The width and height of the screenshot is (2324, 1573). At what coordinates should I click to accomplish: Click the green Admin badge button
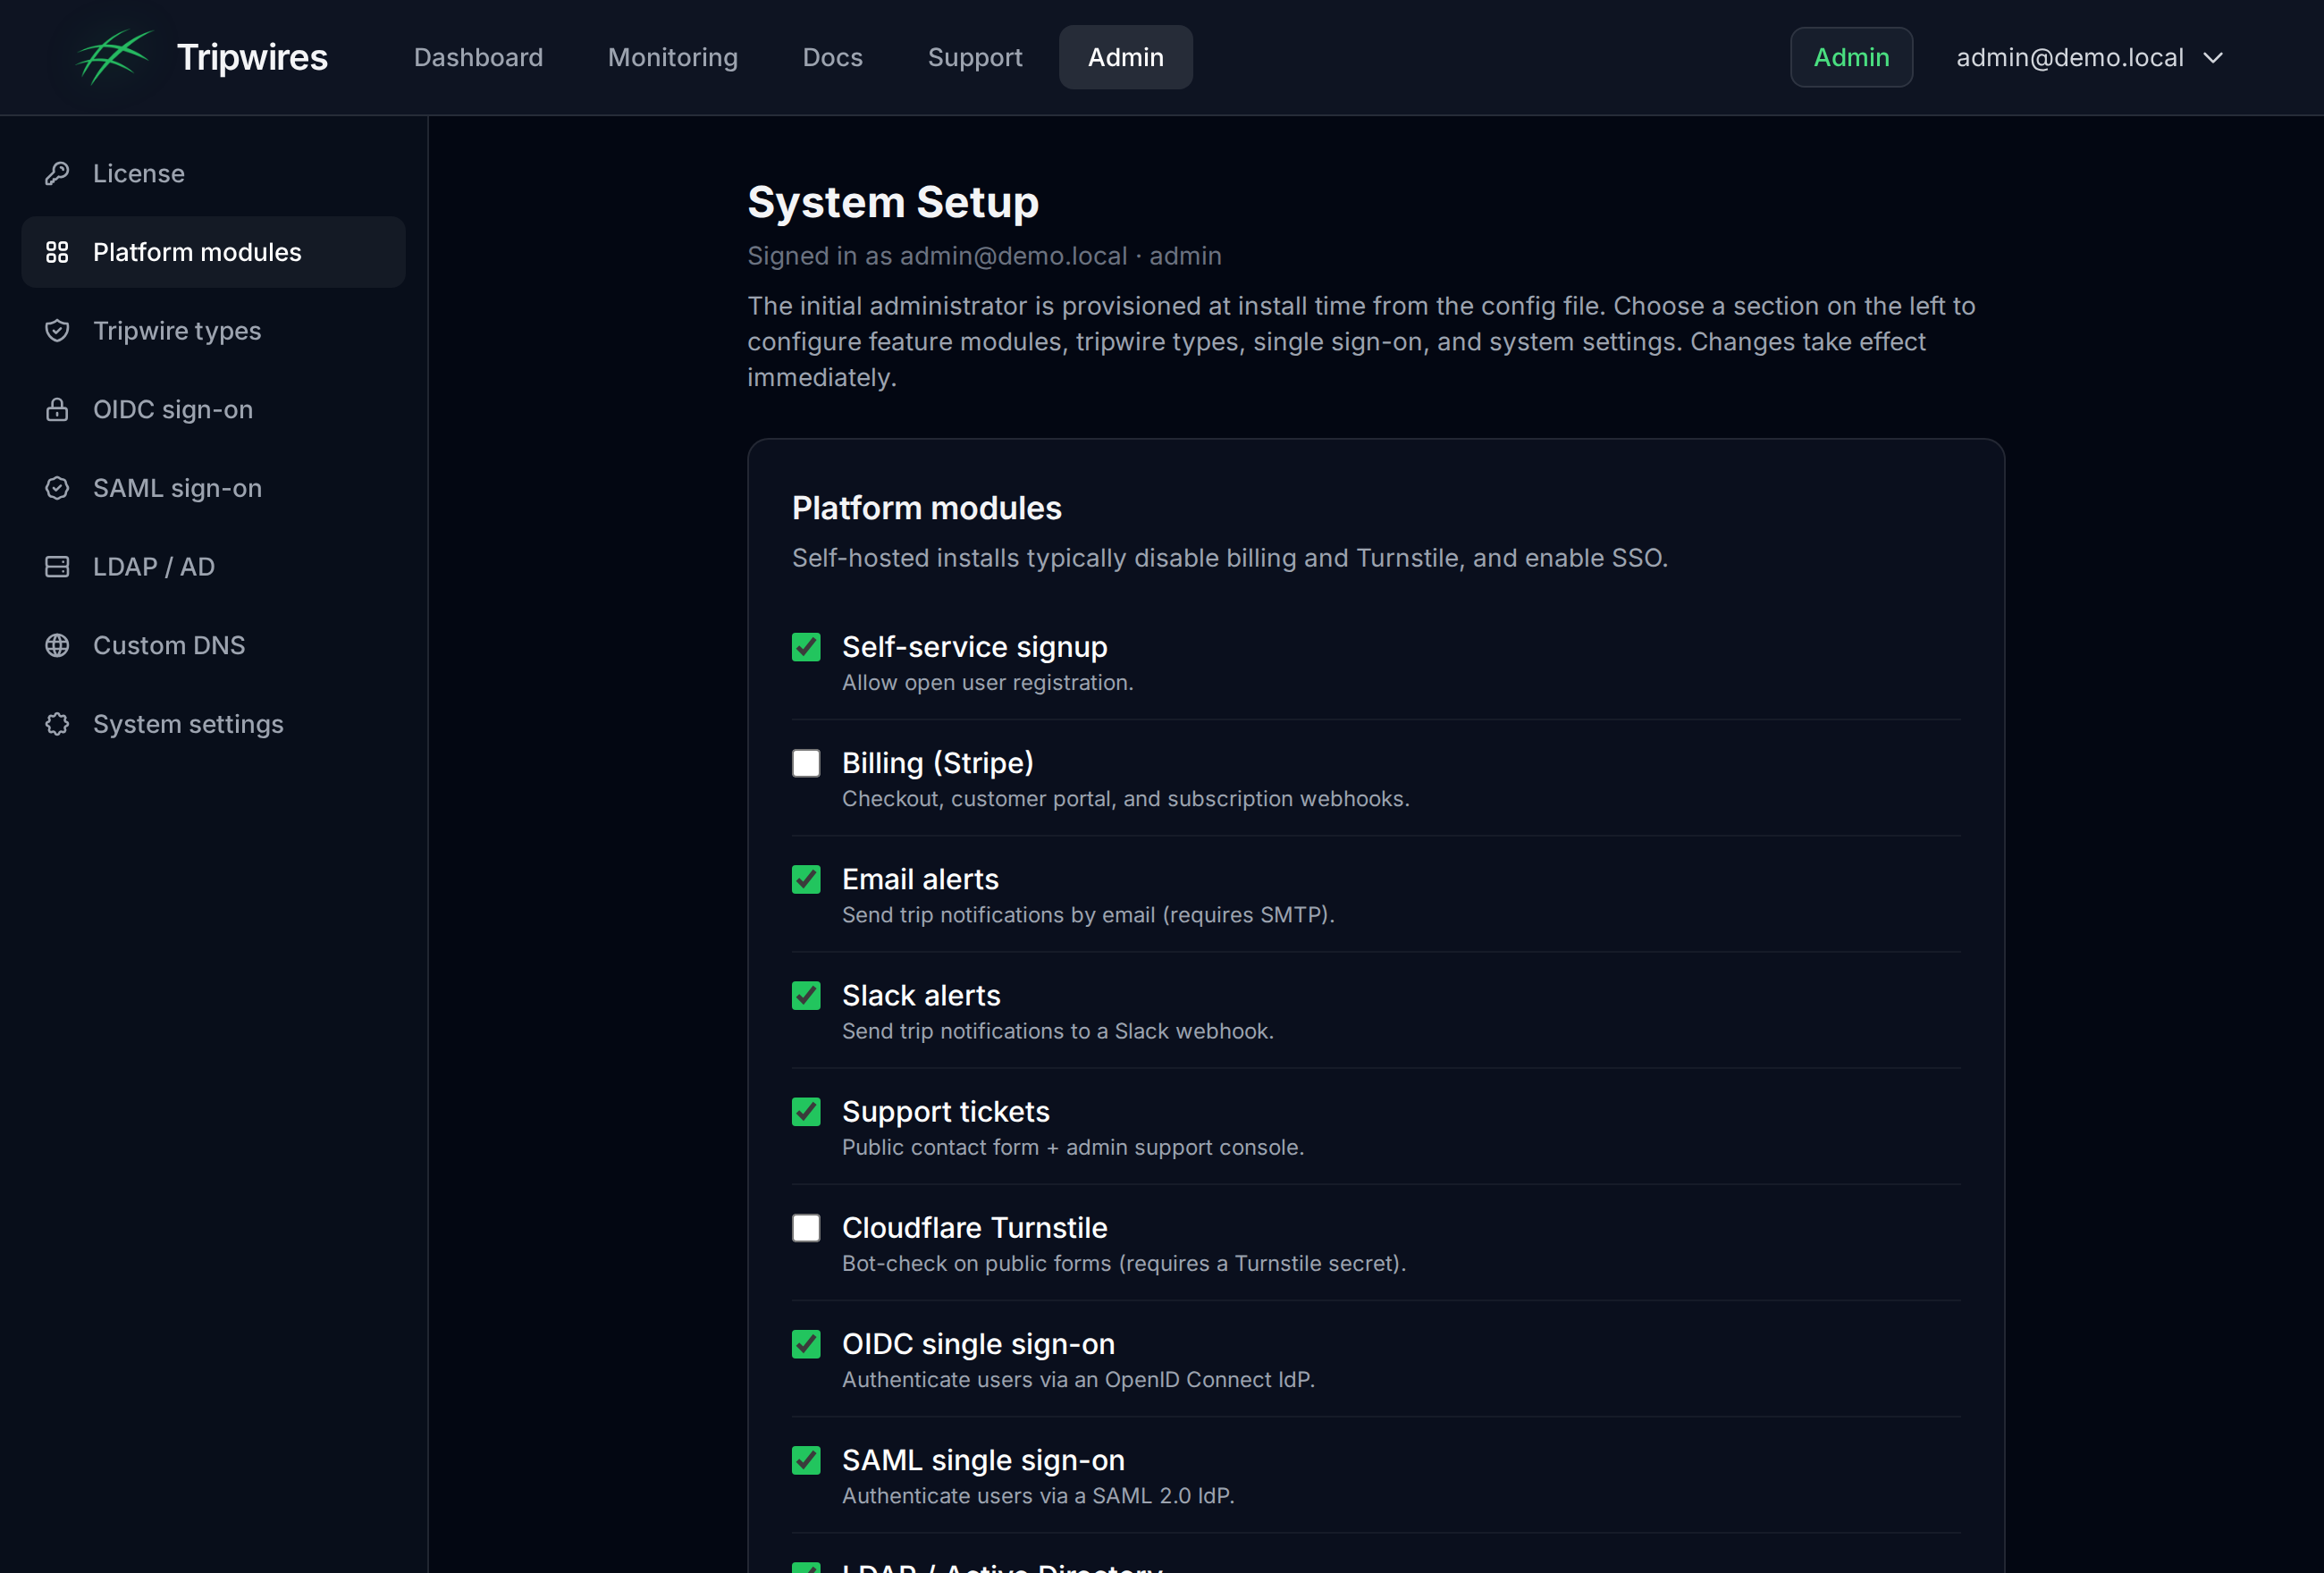tap(1851, 57)
